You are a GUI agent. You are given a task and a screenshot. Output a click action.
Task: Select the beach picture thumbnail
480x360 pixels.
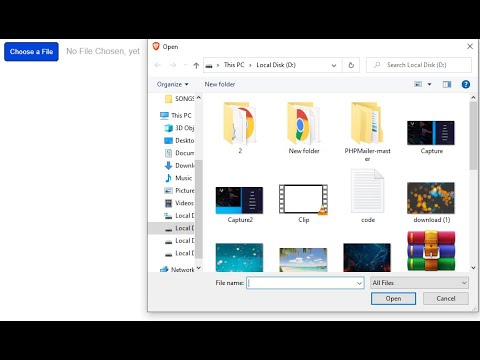303,260
